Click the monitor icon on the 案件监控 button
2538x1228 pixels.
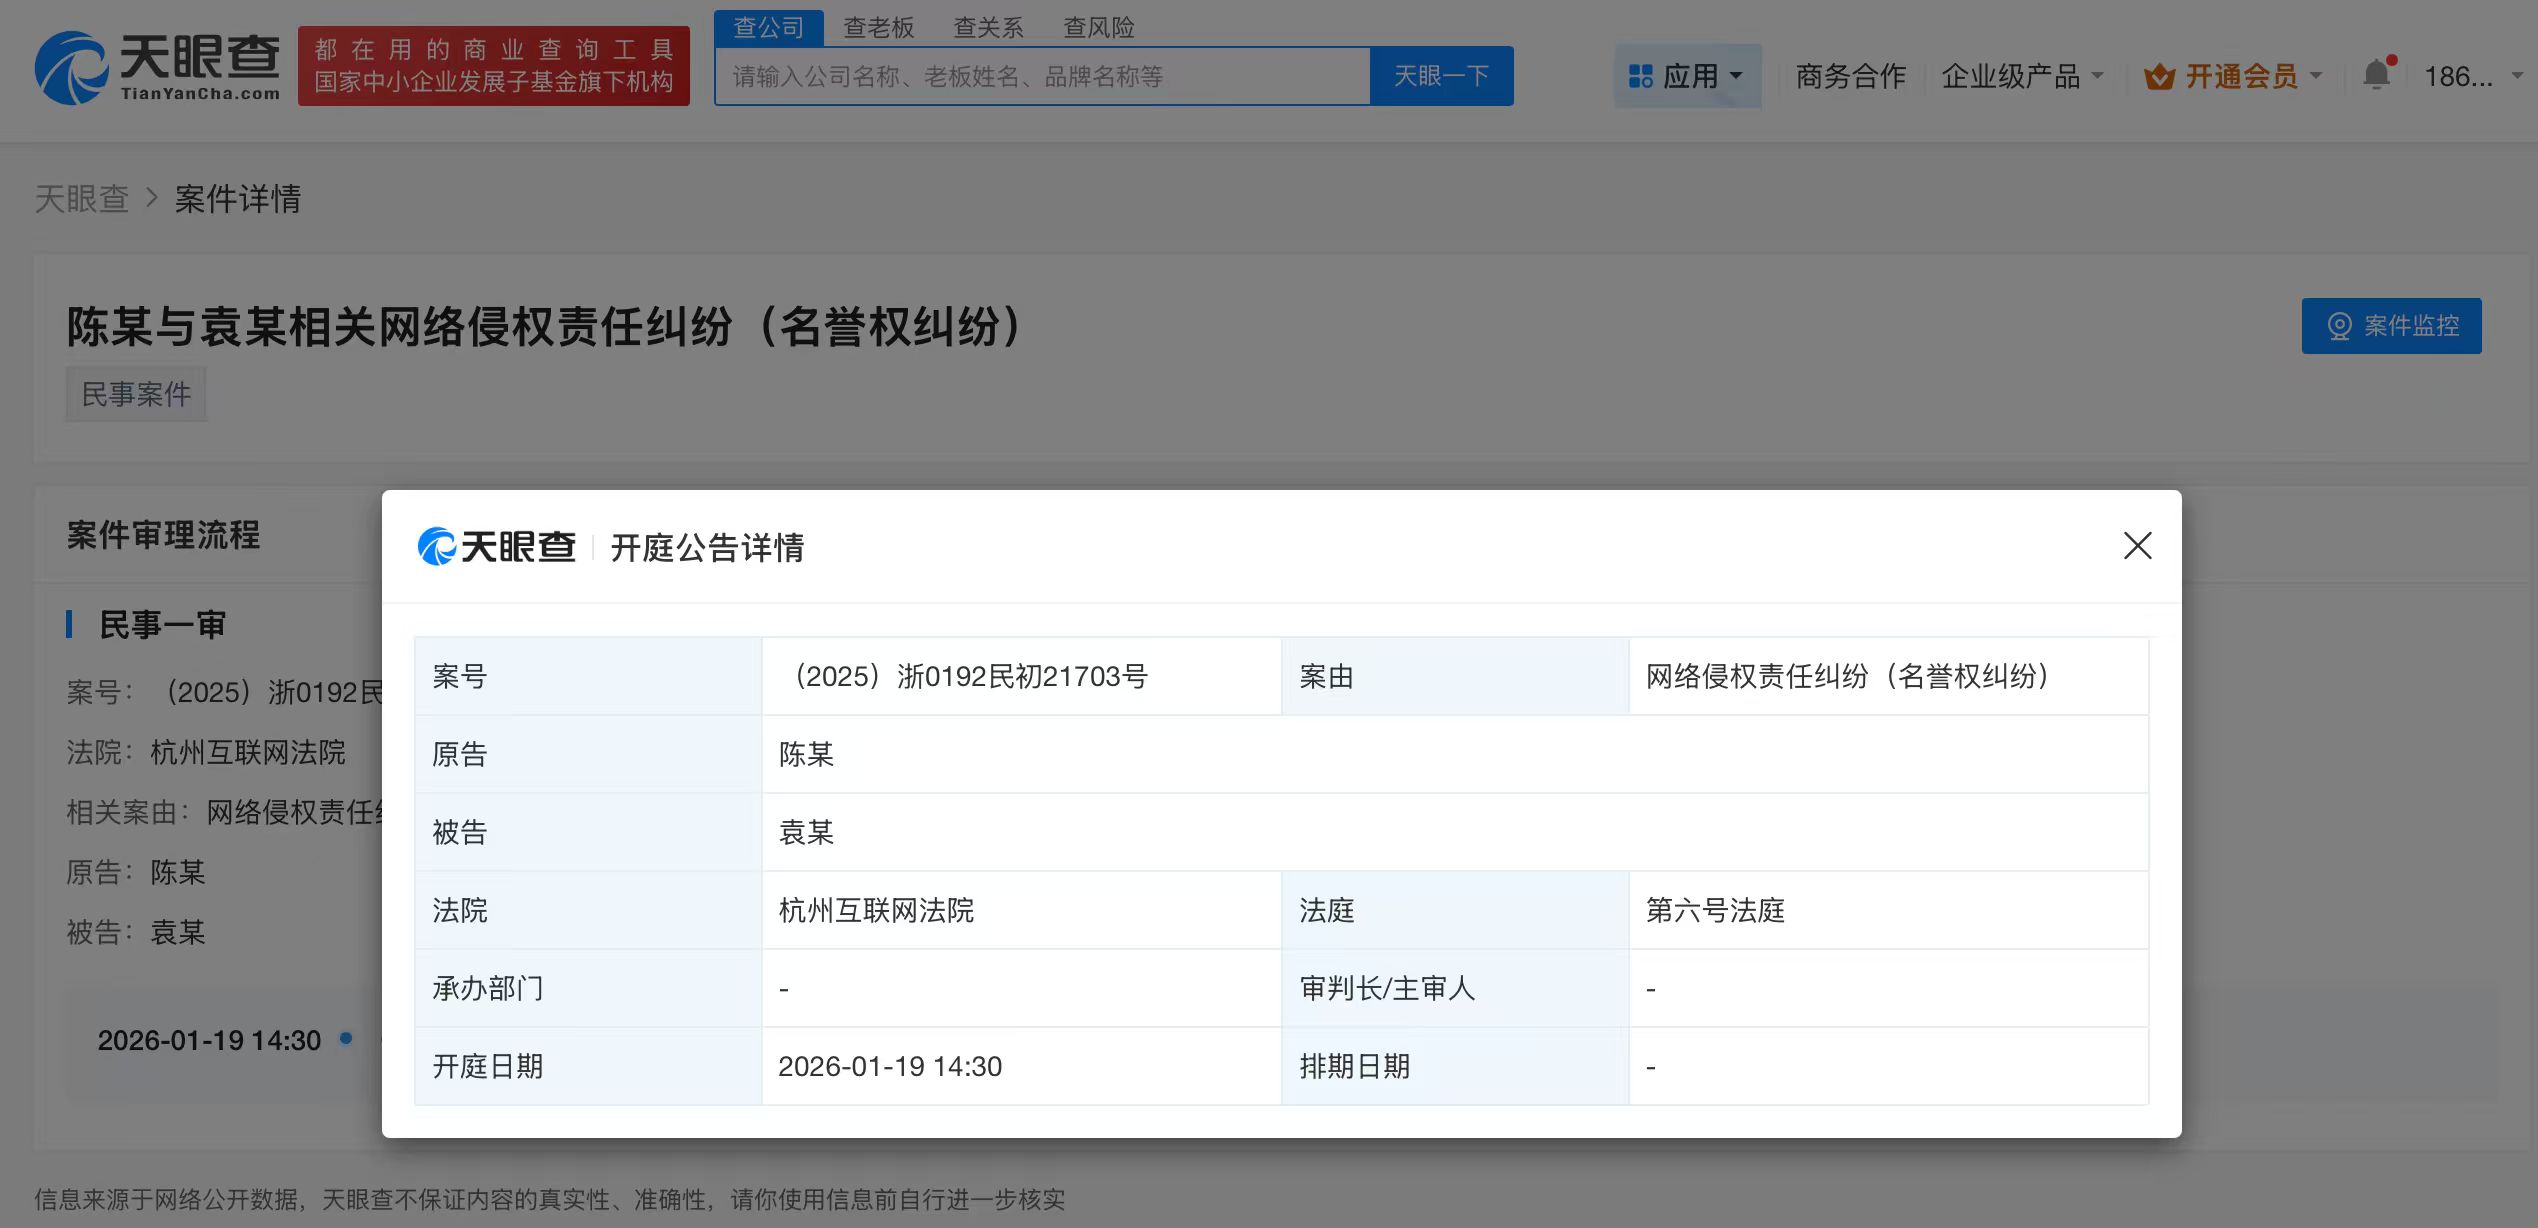pyautogui.click(x=2339, y=325)
